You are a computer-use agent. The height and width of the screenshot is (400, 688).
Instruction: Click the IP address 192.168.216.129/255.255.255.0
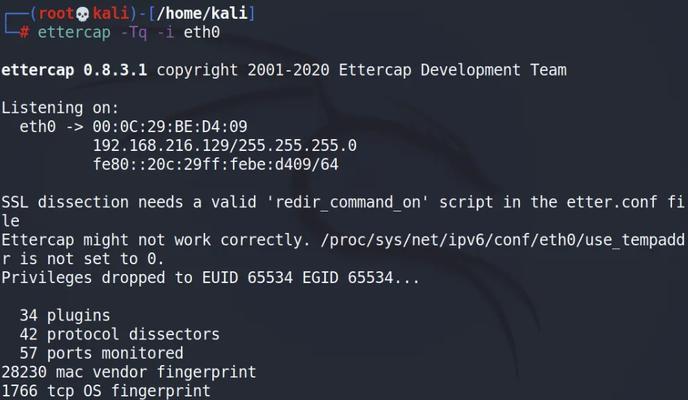coord(225,146)
